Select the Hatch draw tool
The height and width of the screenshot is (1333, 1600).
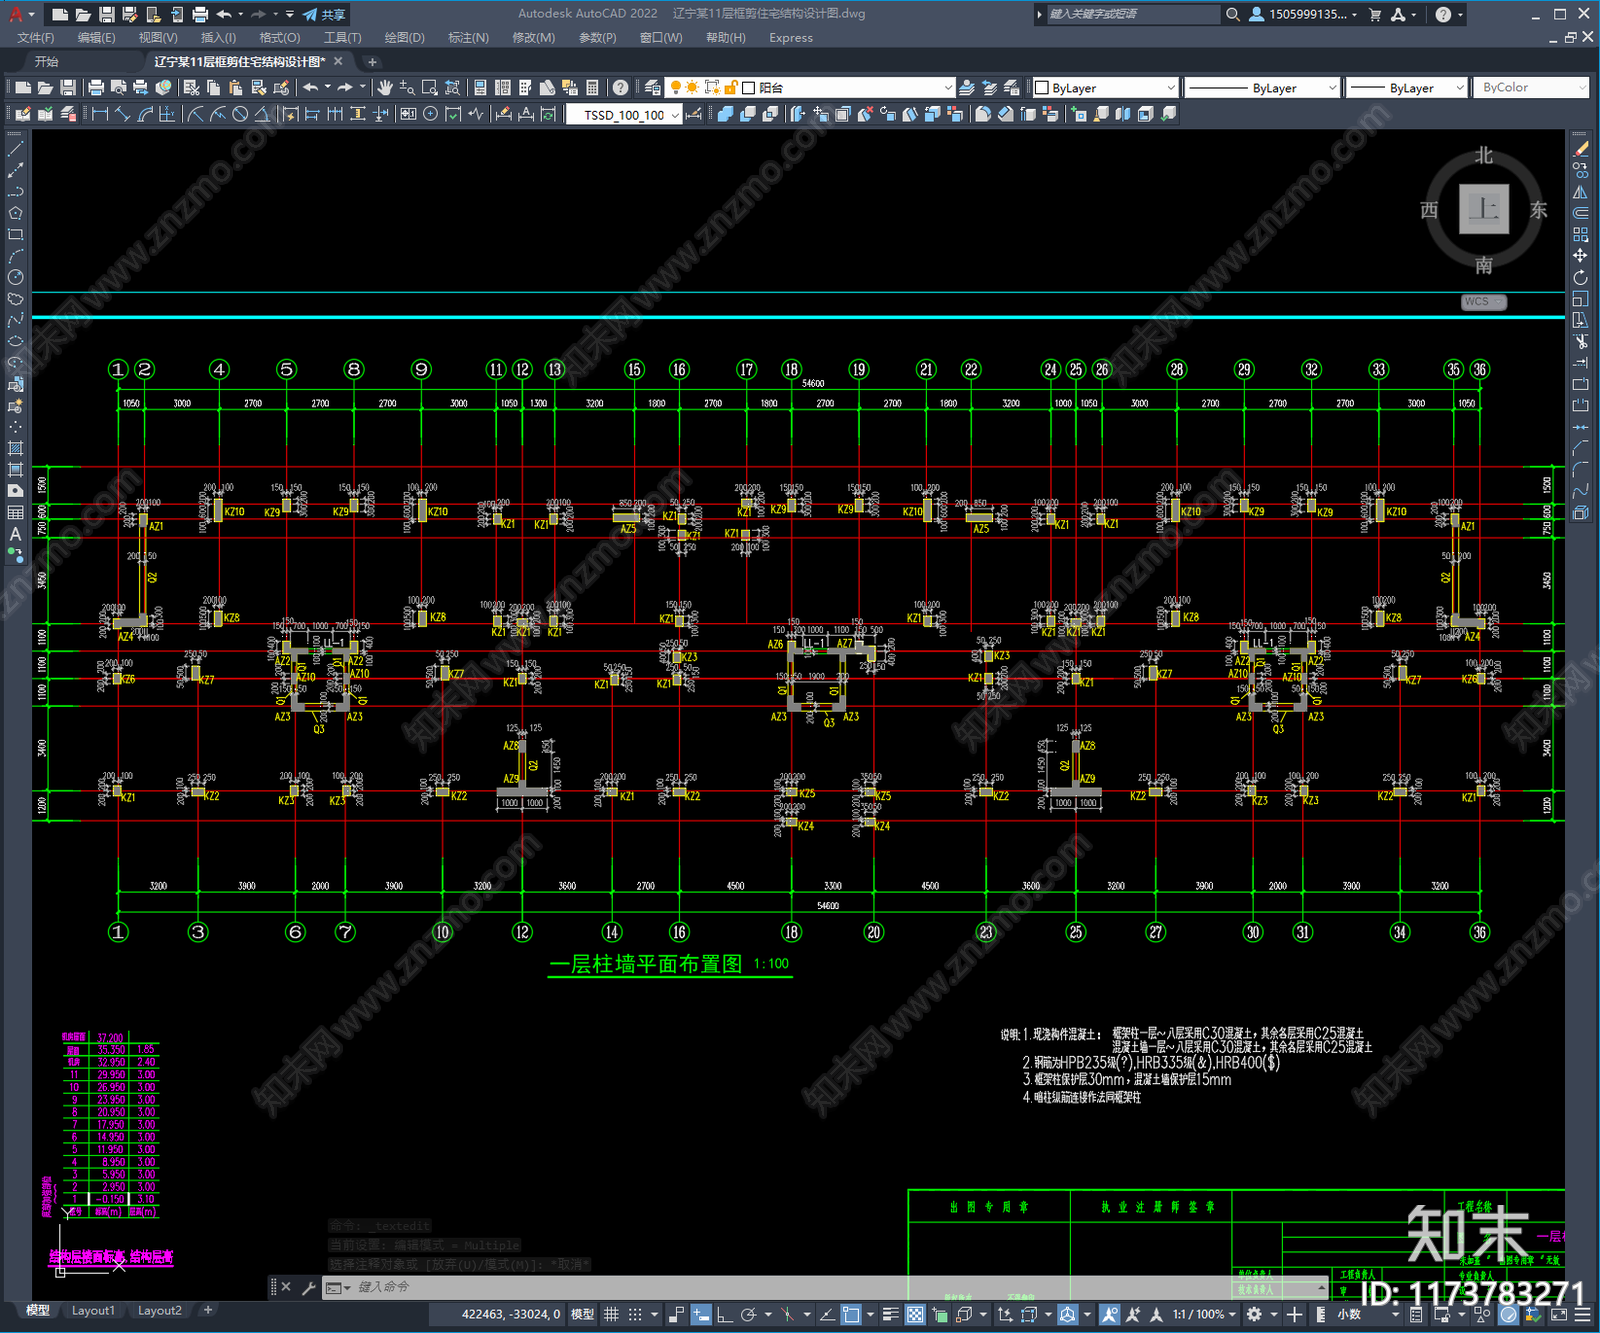(x=15, y=448)
